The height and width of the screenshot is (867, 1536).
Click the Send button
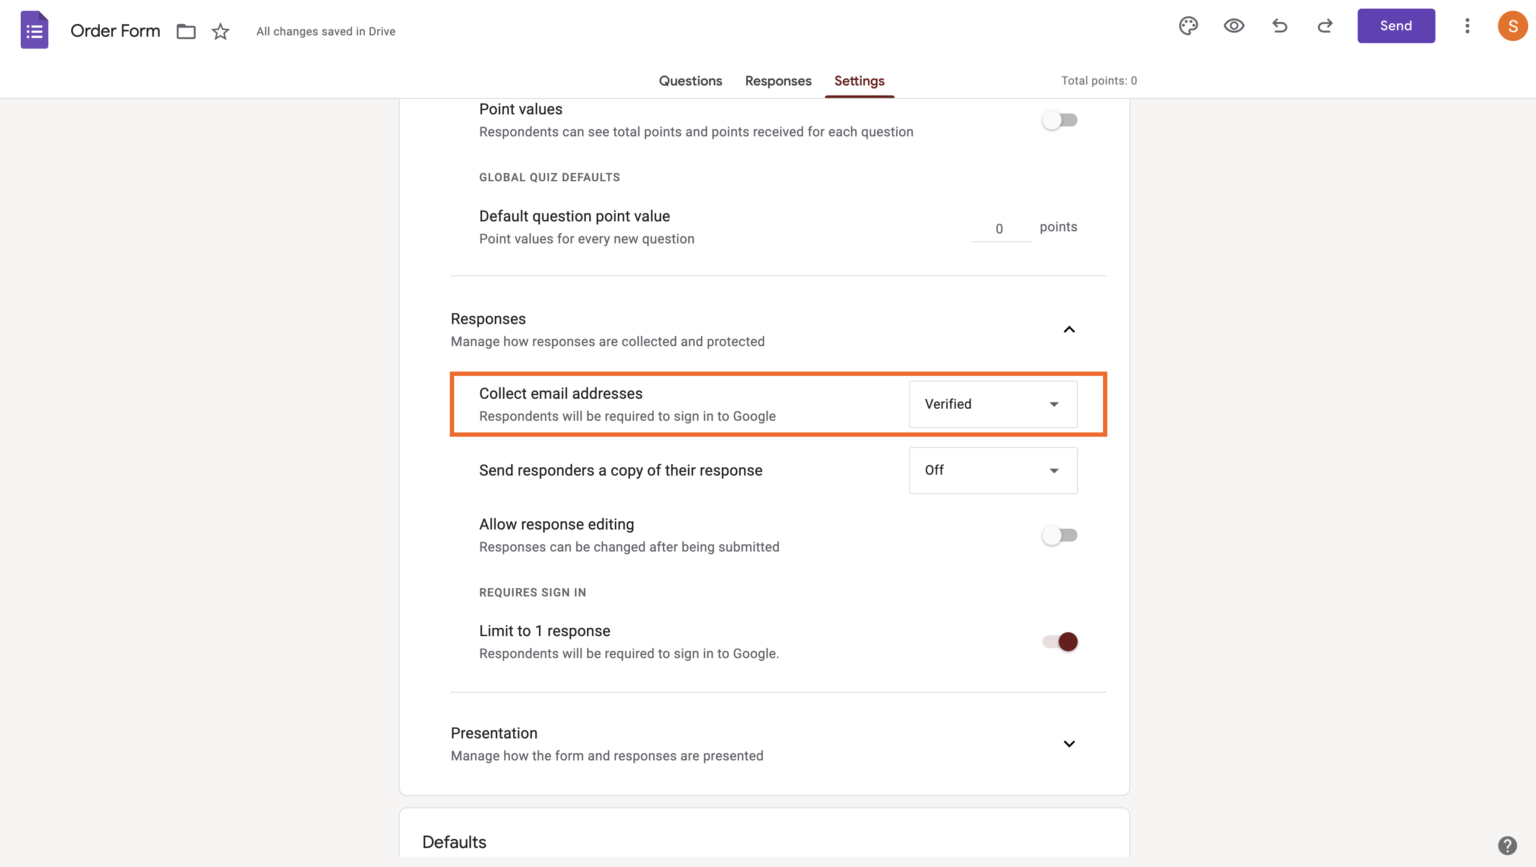[x=1396, y=26]
